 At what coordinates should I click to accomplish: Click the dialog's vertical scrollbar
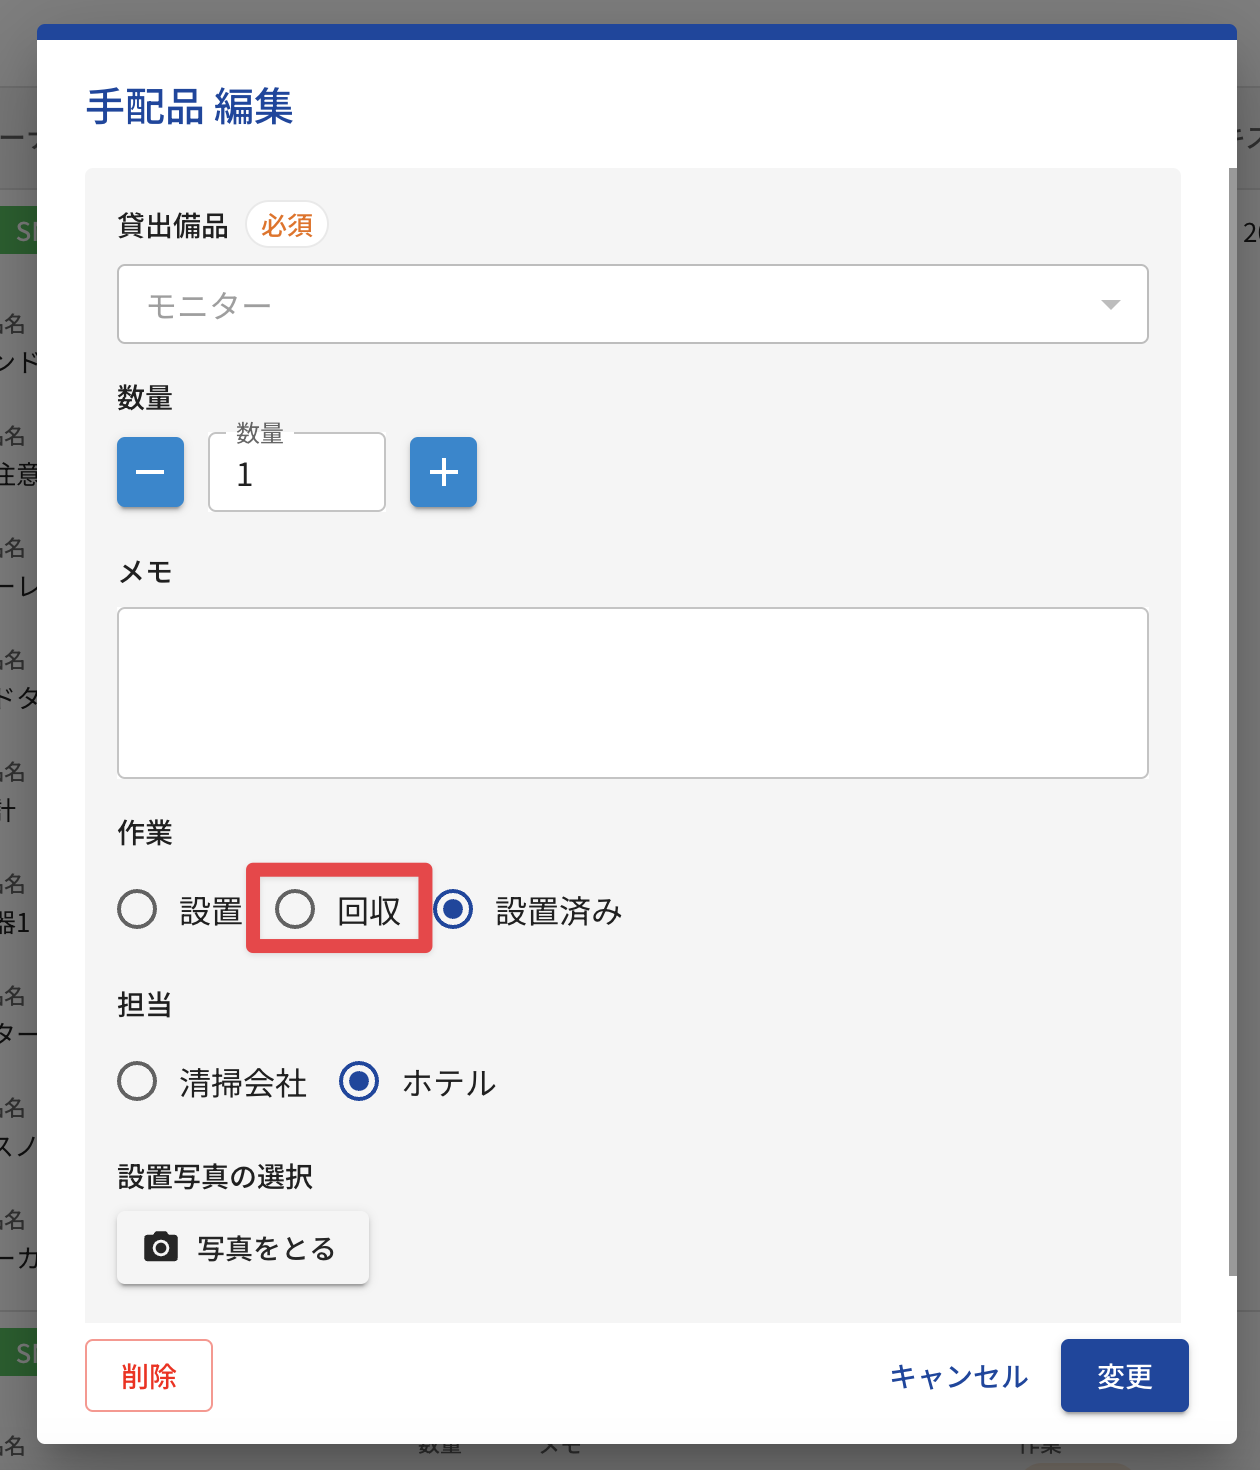[1233, 722]
